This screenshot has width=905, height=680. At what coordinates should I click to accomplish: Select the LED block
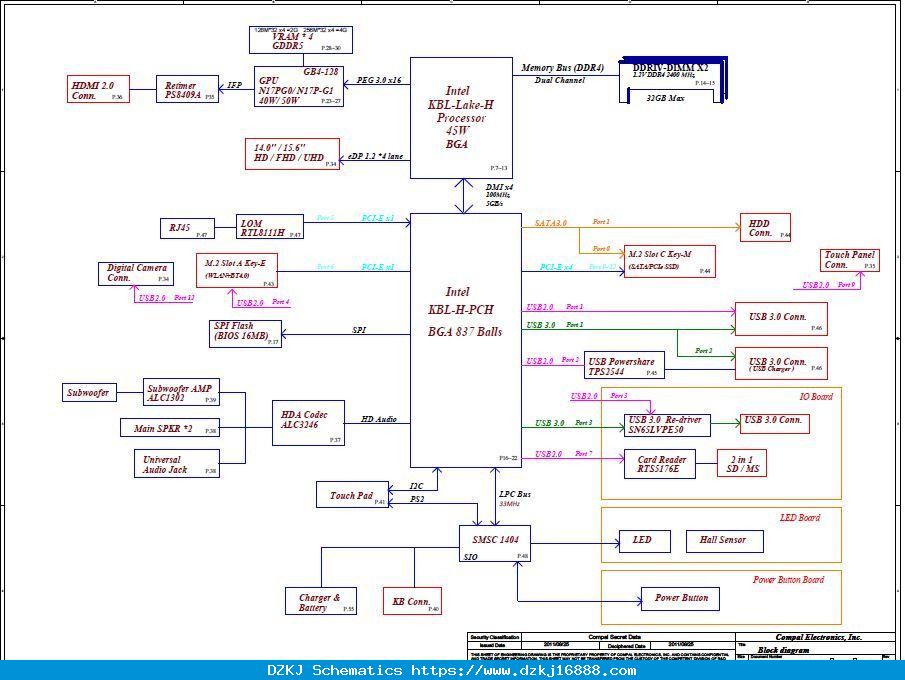645,541
